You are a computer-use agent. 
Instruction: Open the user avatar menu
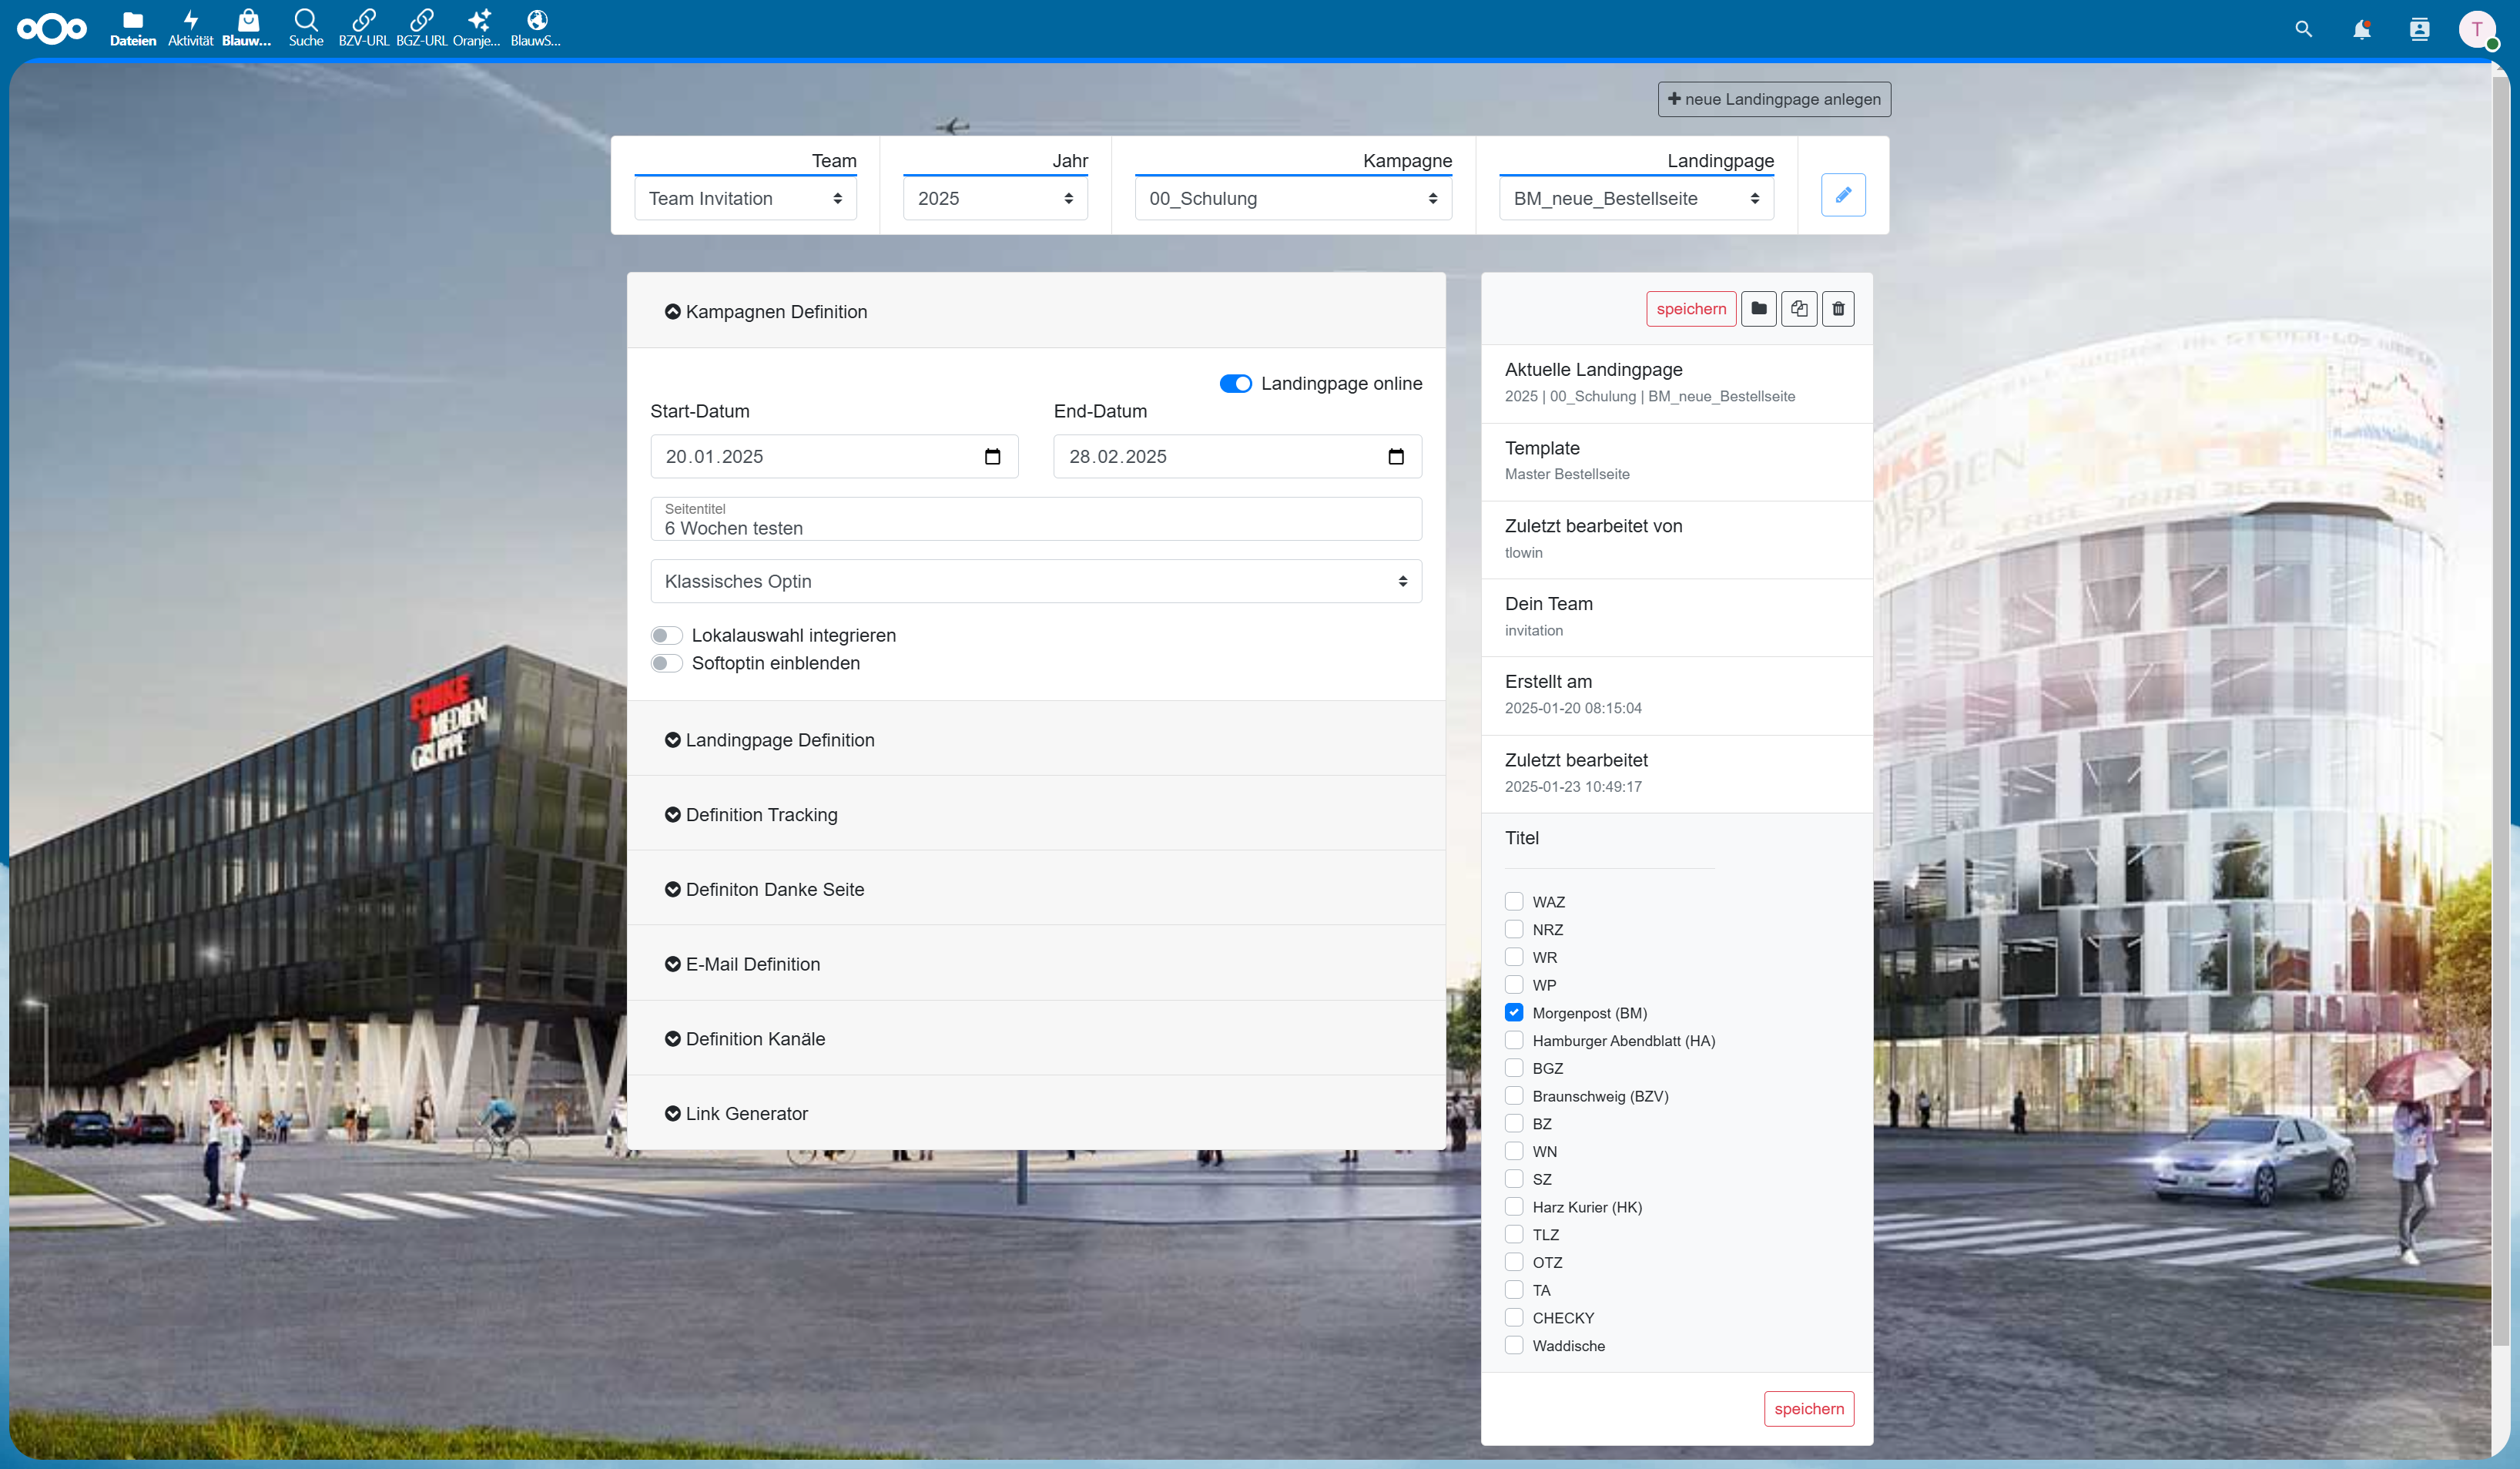[2477, 29]
